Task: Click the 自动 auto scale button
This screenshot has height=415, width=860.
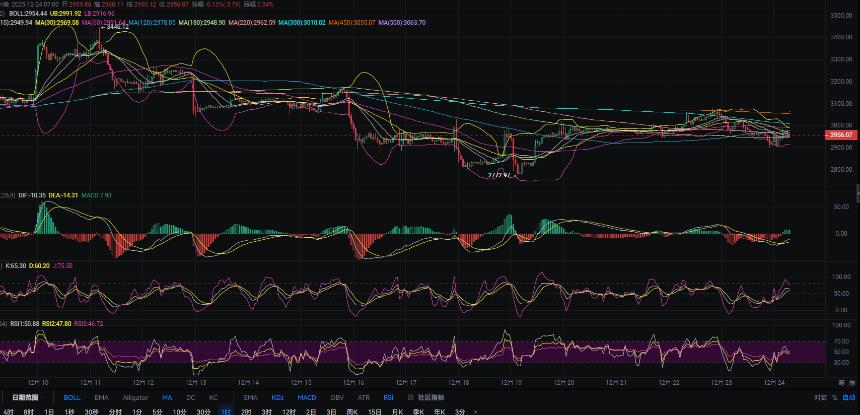Action: (848, 397)
